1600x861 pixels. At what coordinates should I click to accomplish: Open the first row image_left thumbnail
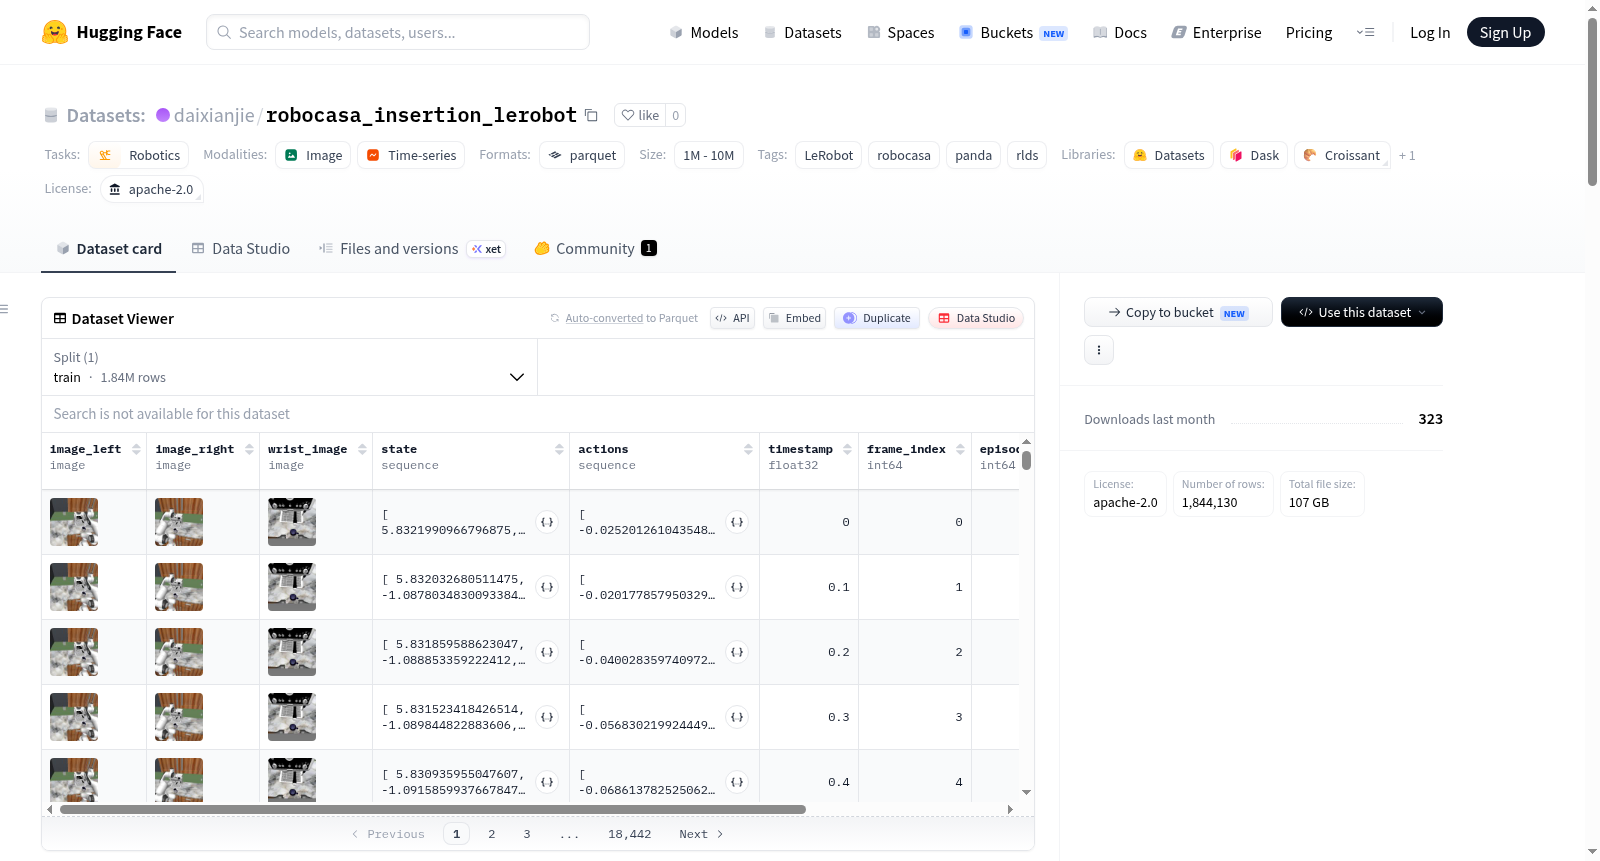(x=74, y=522)
